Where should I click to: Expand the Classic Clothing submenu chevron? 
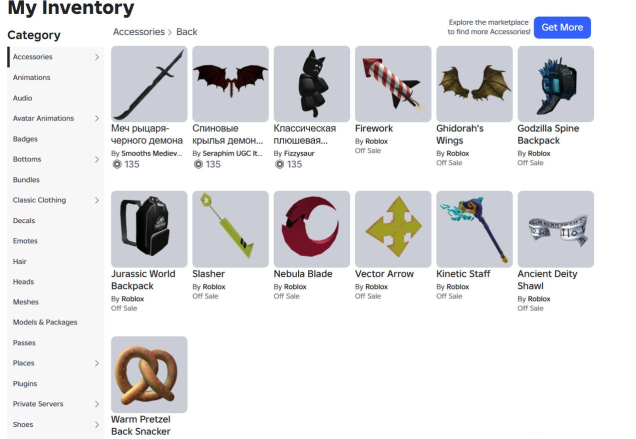coord(97,200)
